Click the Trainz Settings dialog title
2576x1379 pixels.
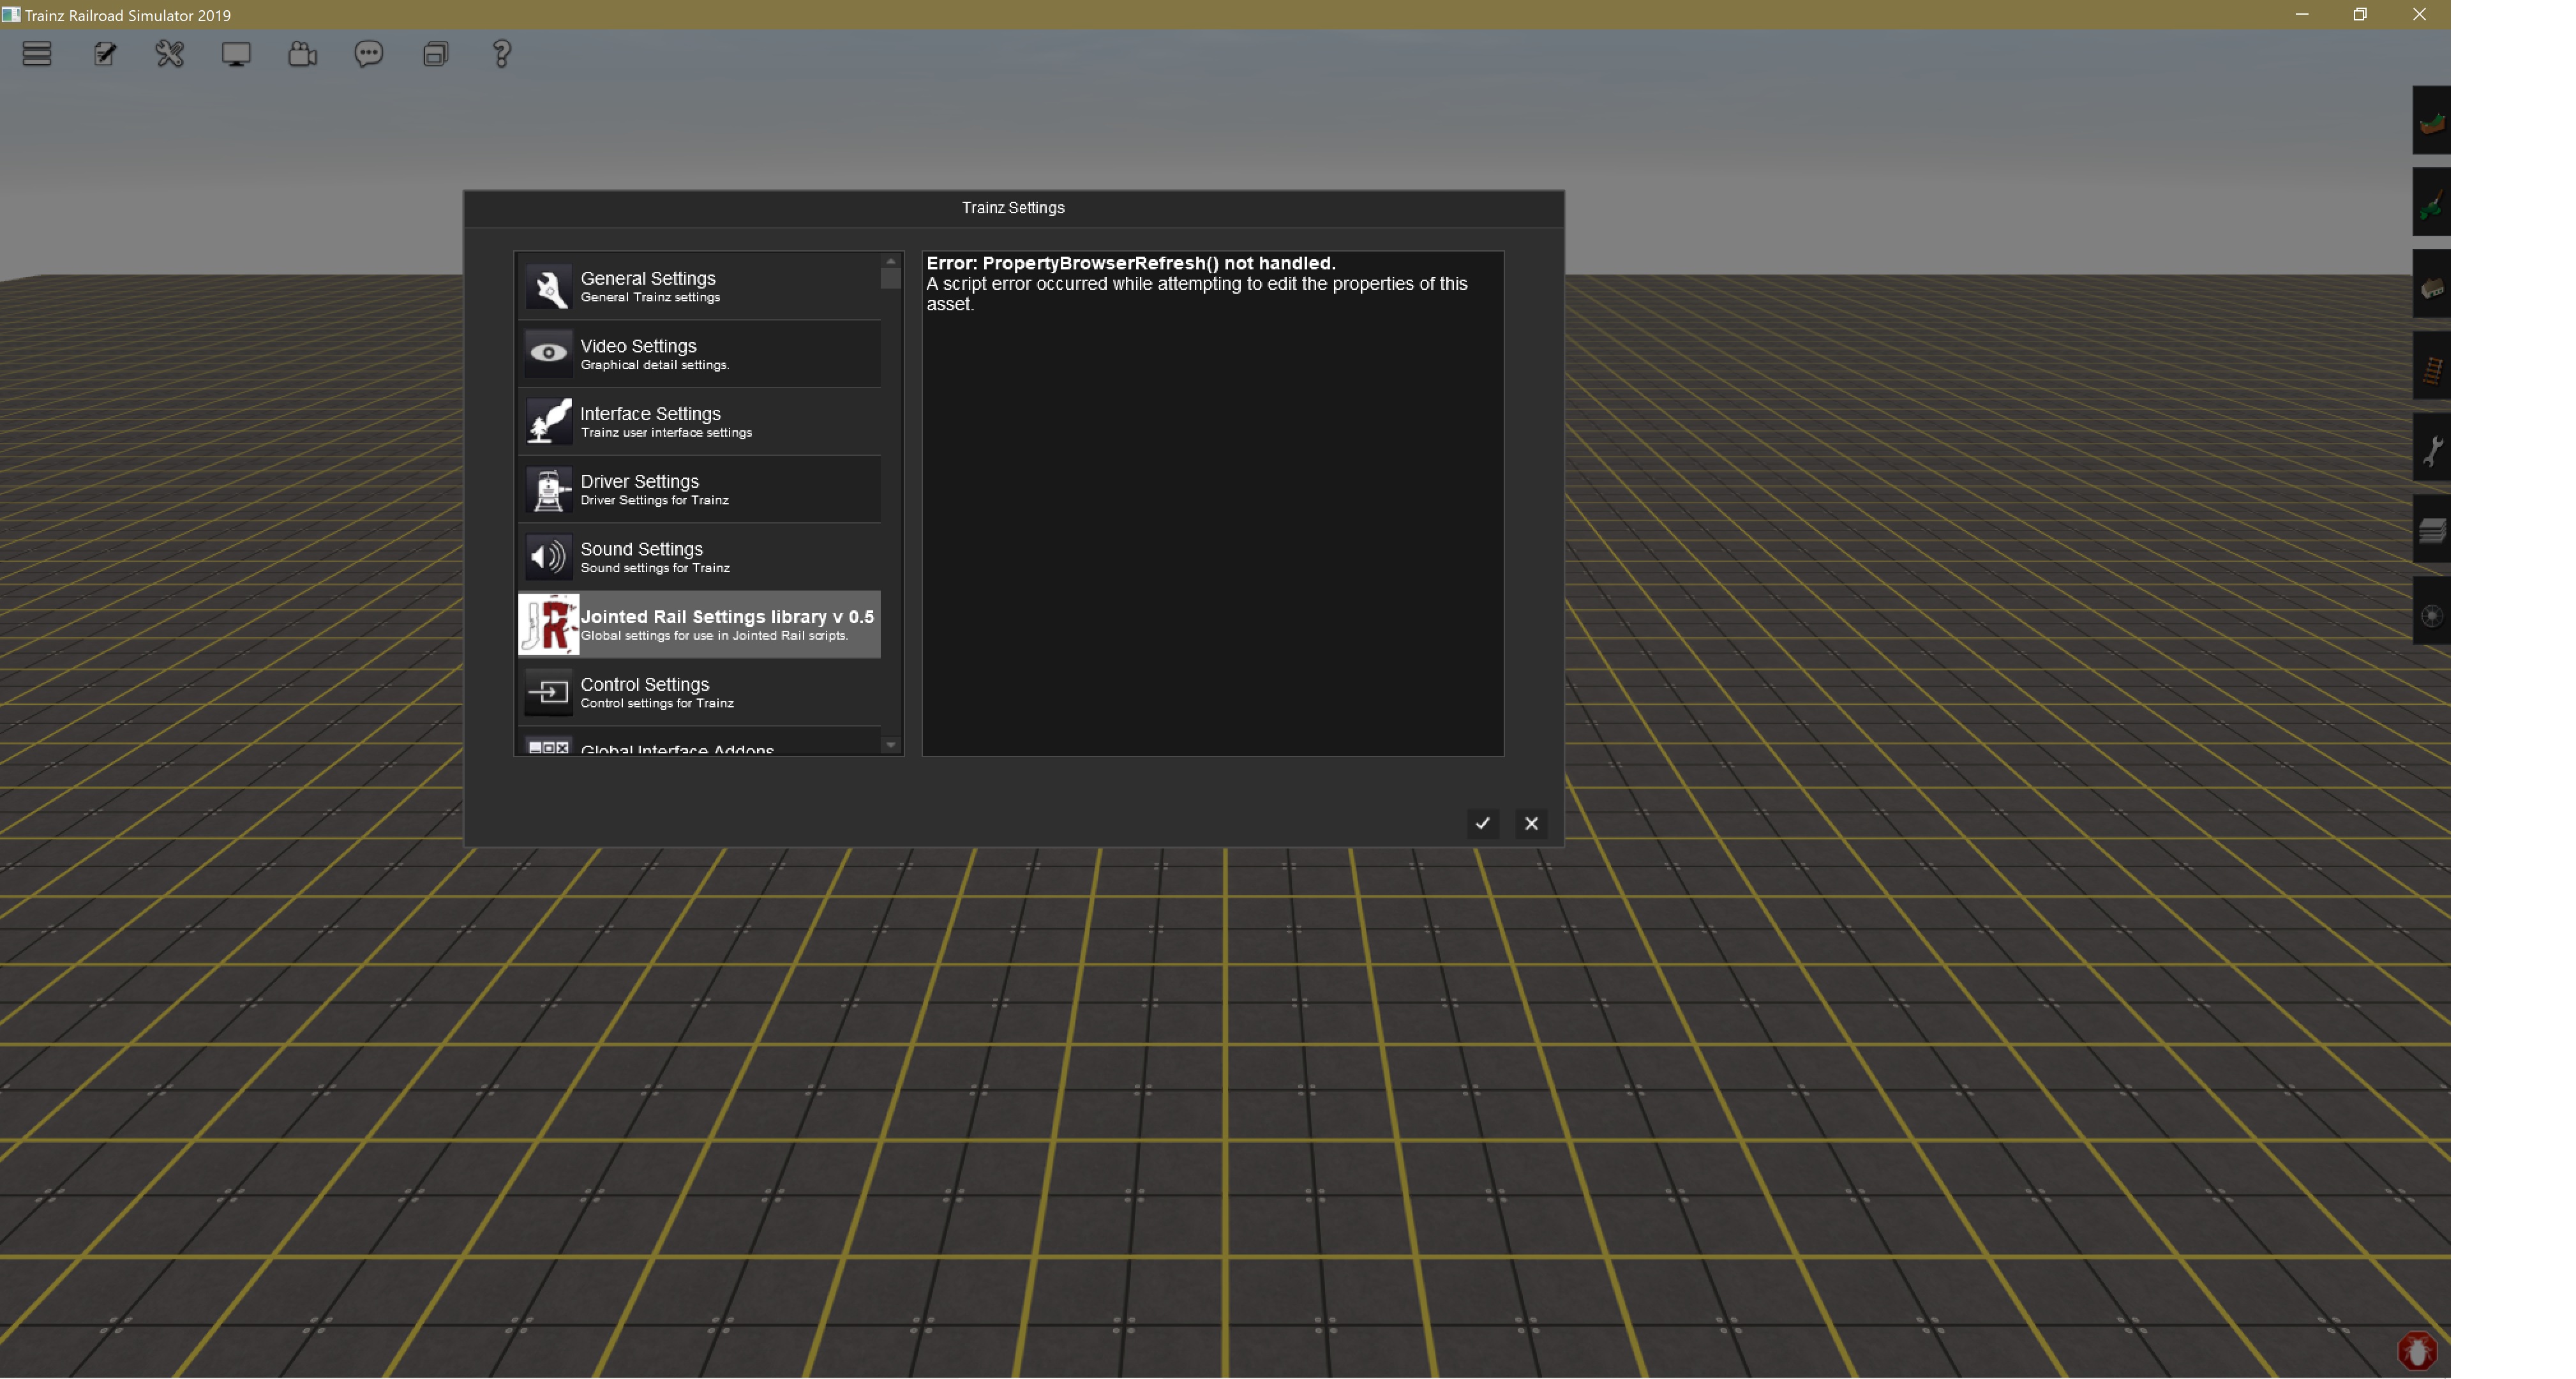coord(1013,208)
